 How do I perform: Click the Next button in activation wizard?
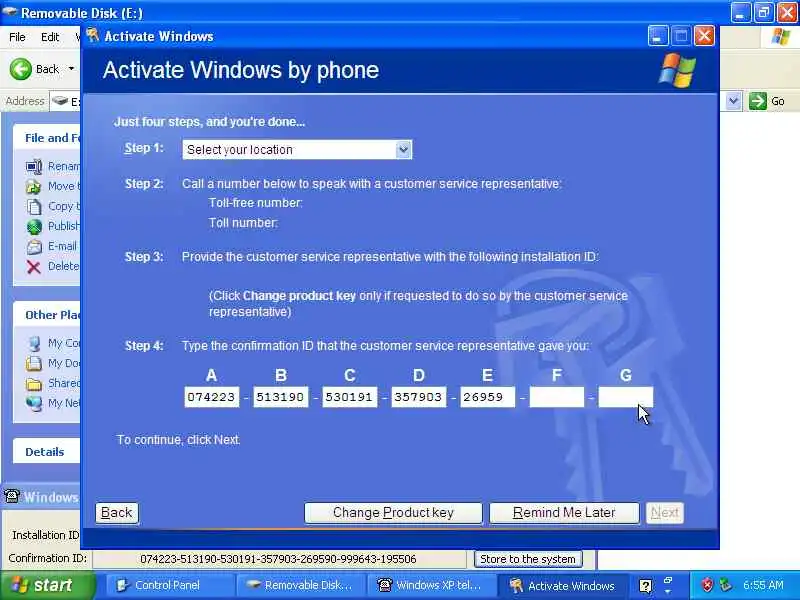coord(664,513)
